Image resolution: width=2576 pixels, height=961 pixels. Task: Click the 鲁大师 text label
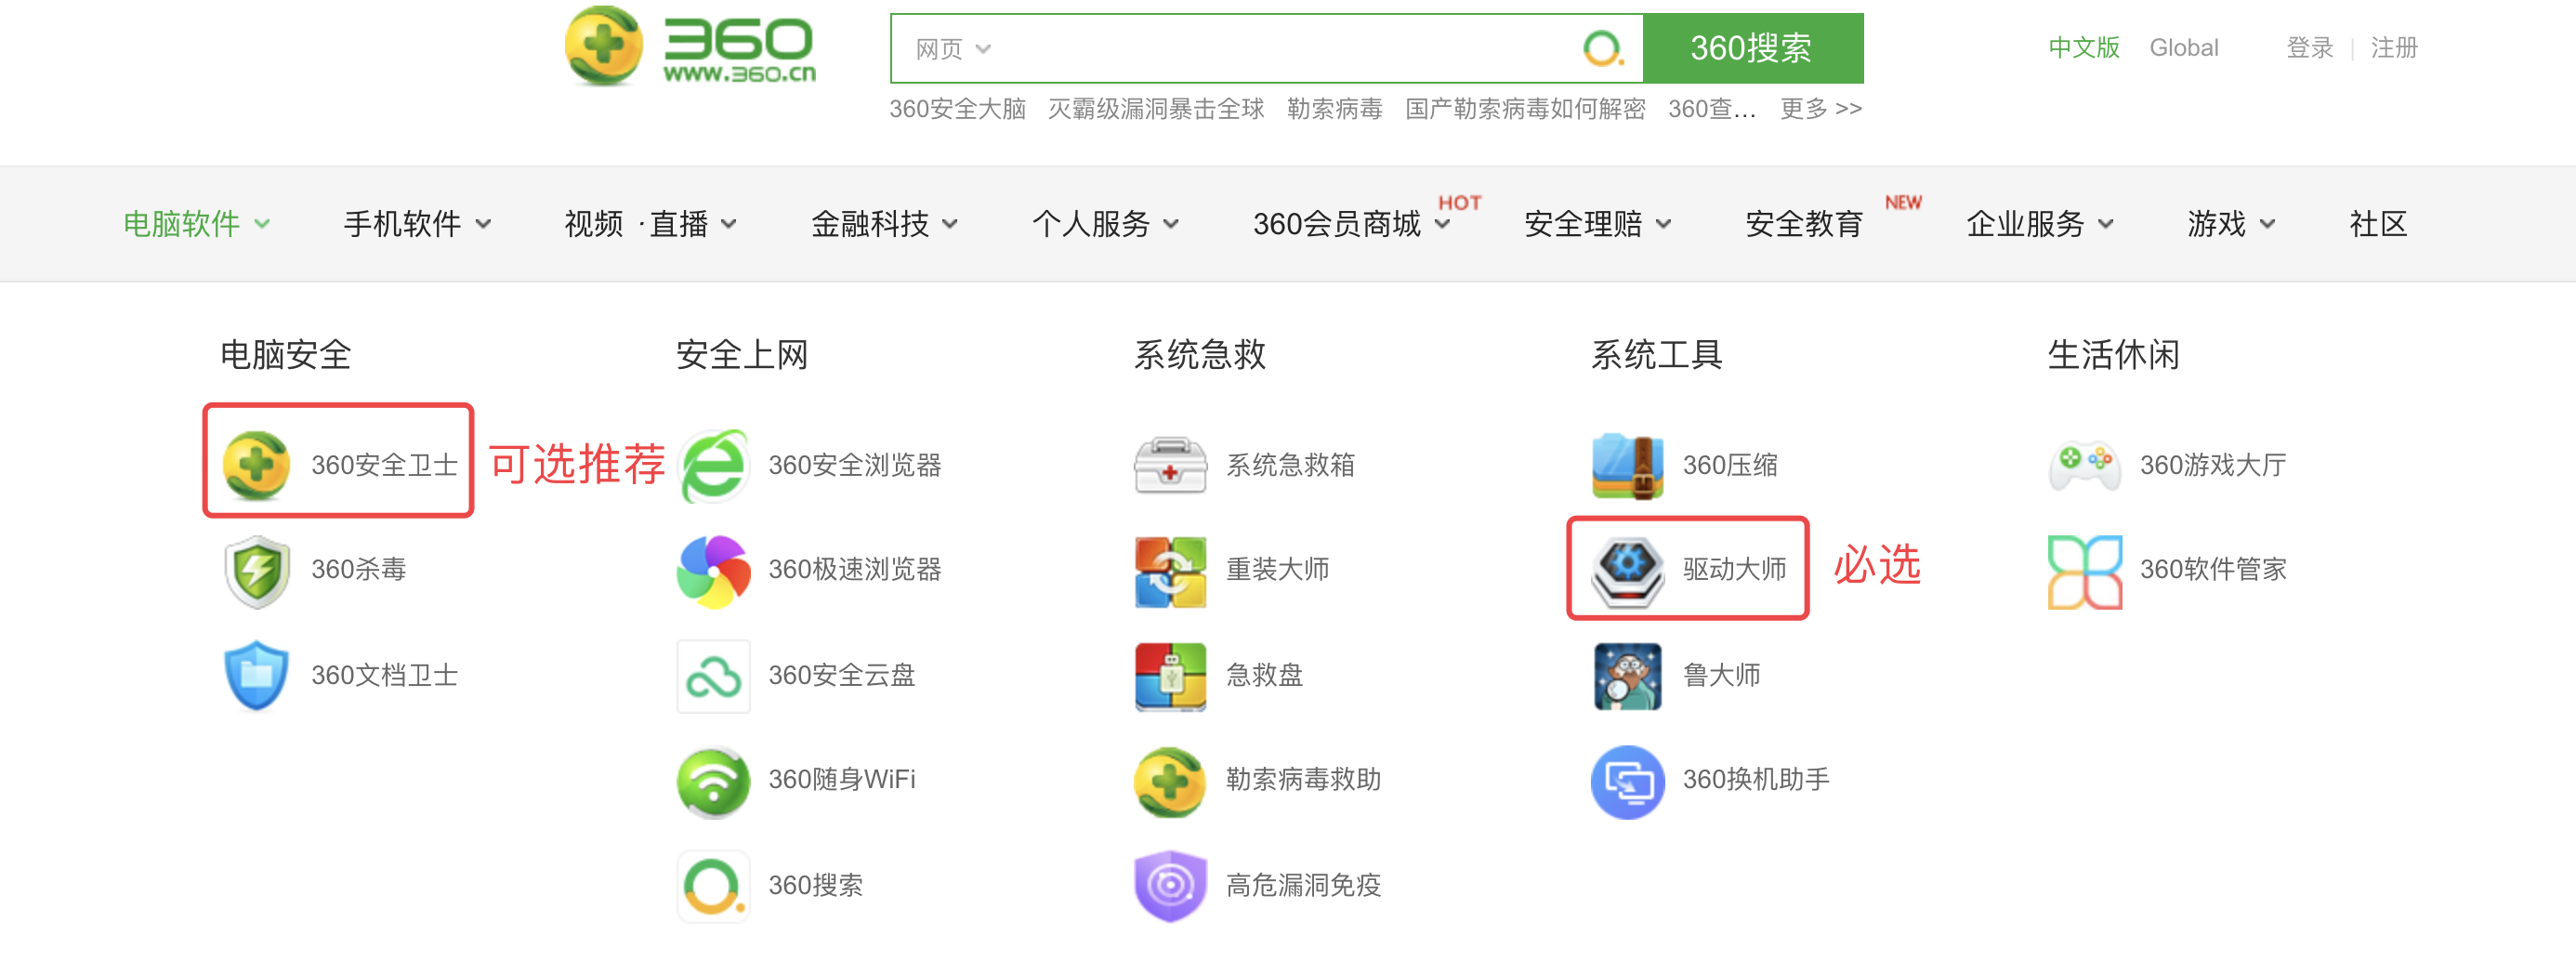pos(1720,676)
